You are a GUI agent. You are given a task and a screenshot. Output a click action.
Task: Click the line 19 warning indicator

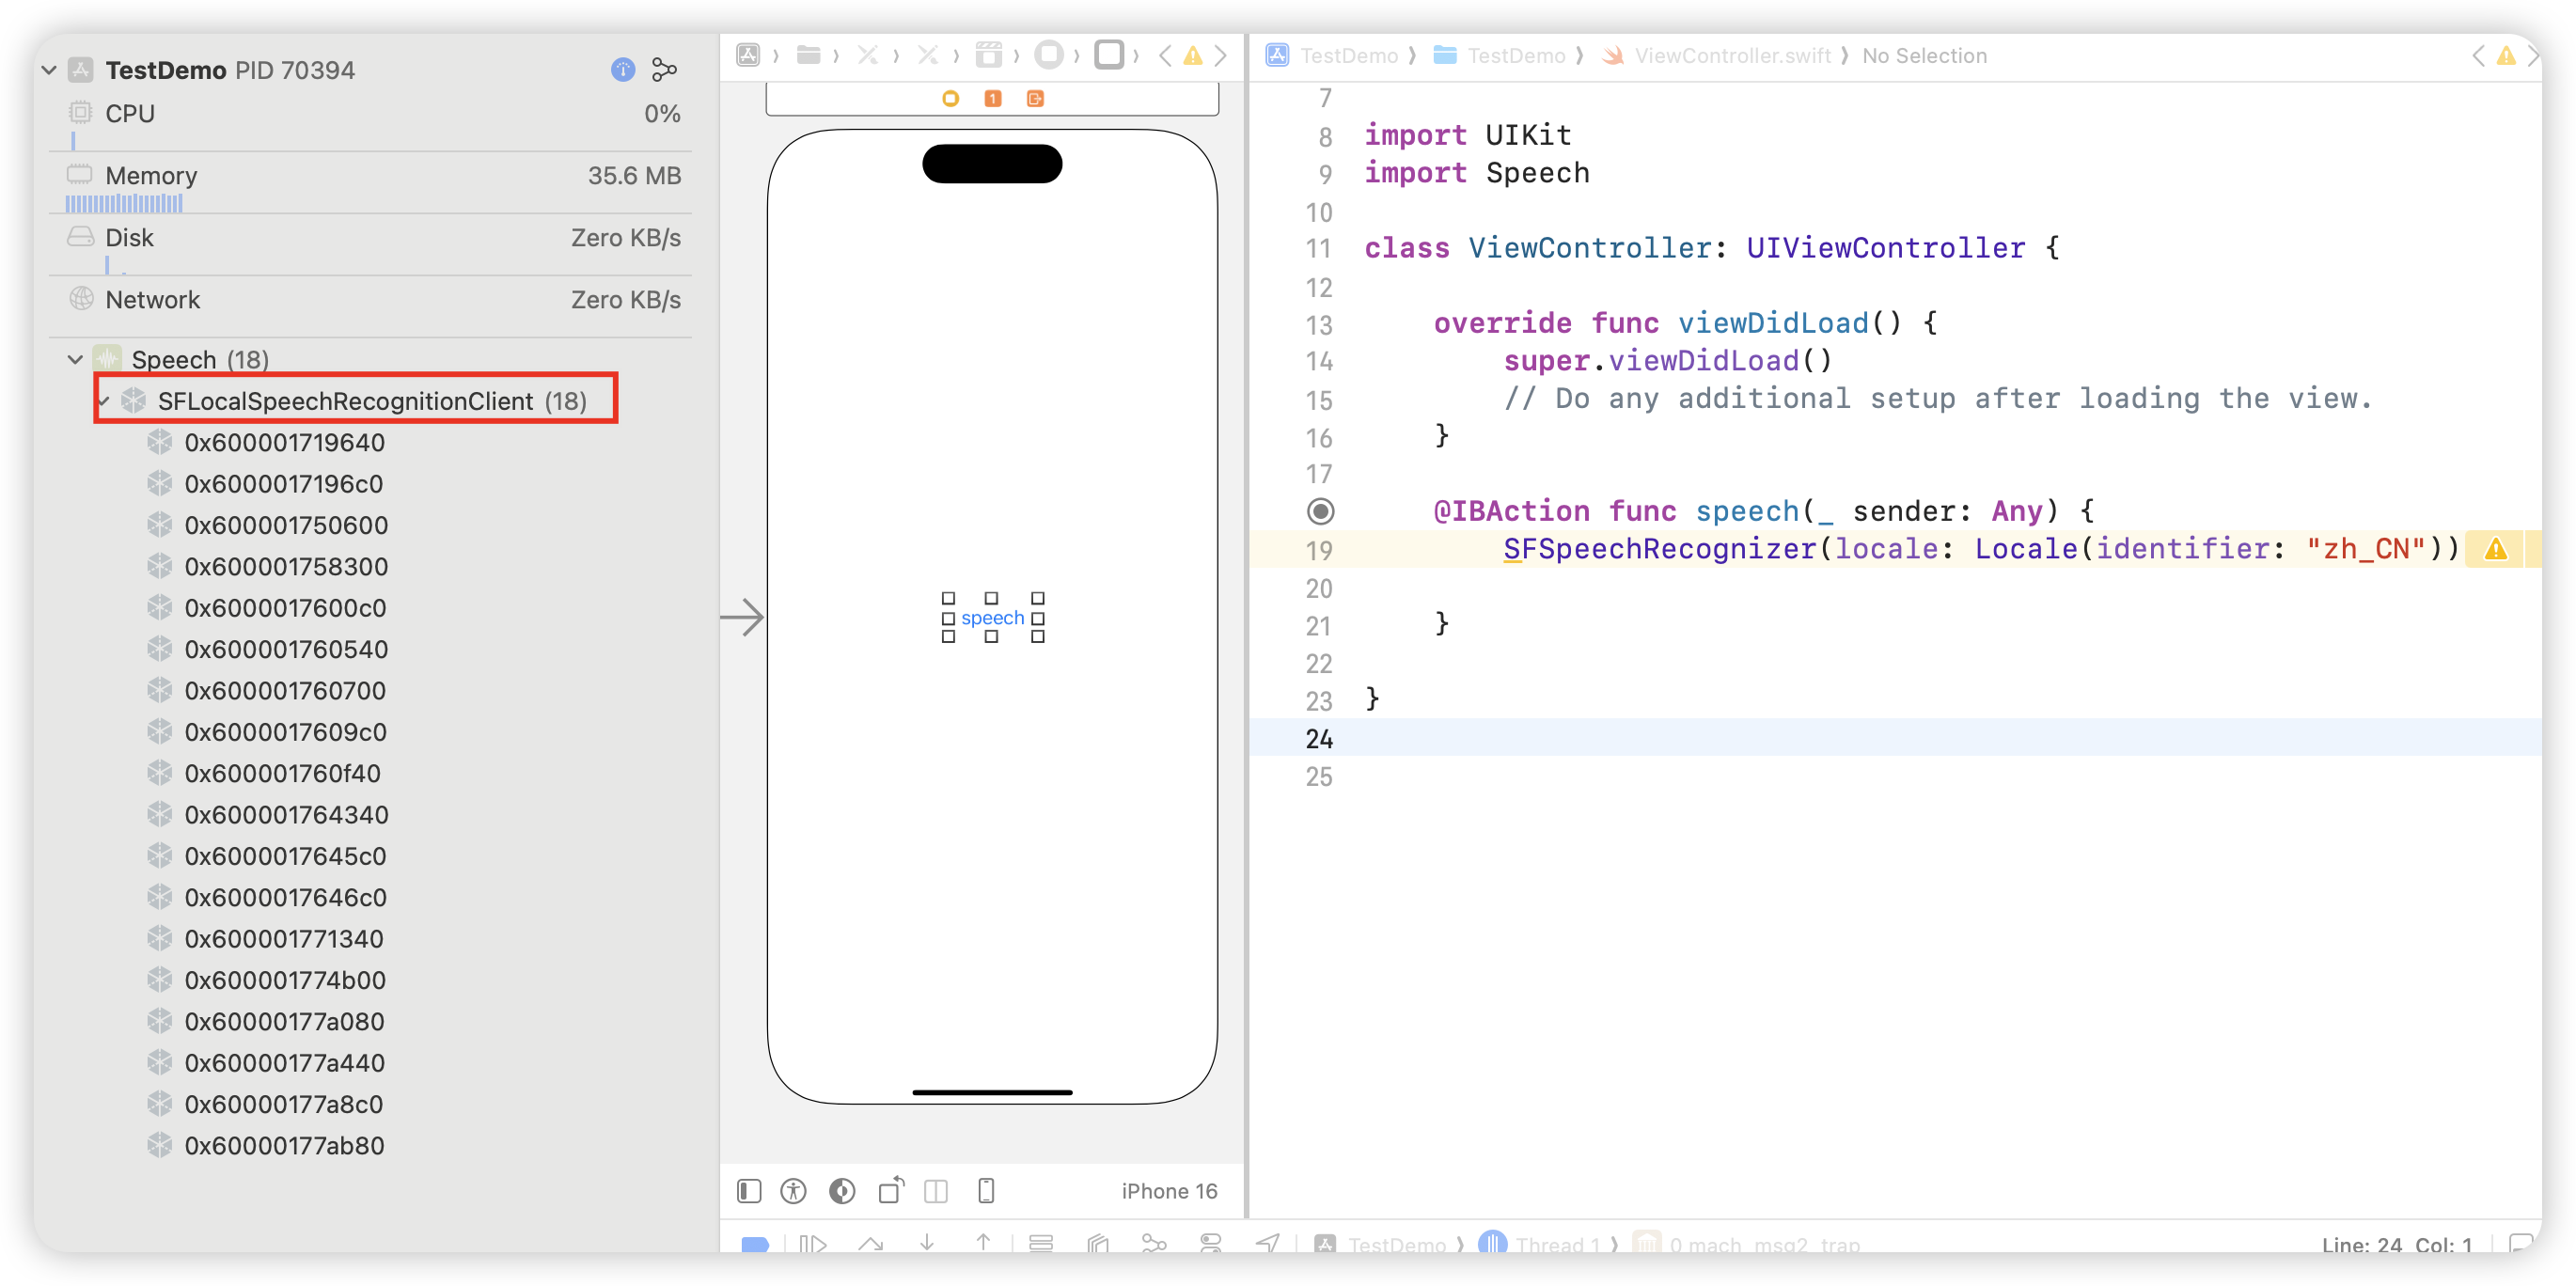click(2496, 549)
